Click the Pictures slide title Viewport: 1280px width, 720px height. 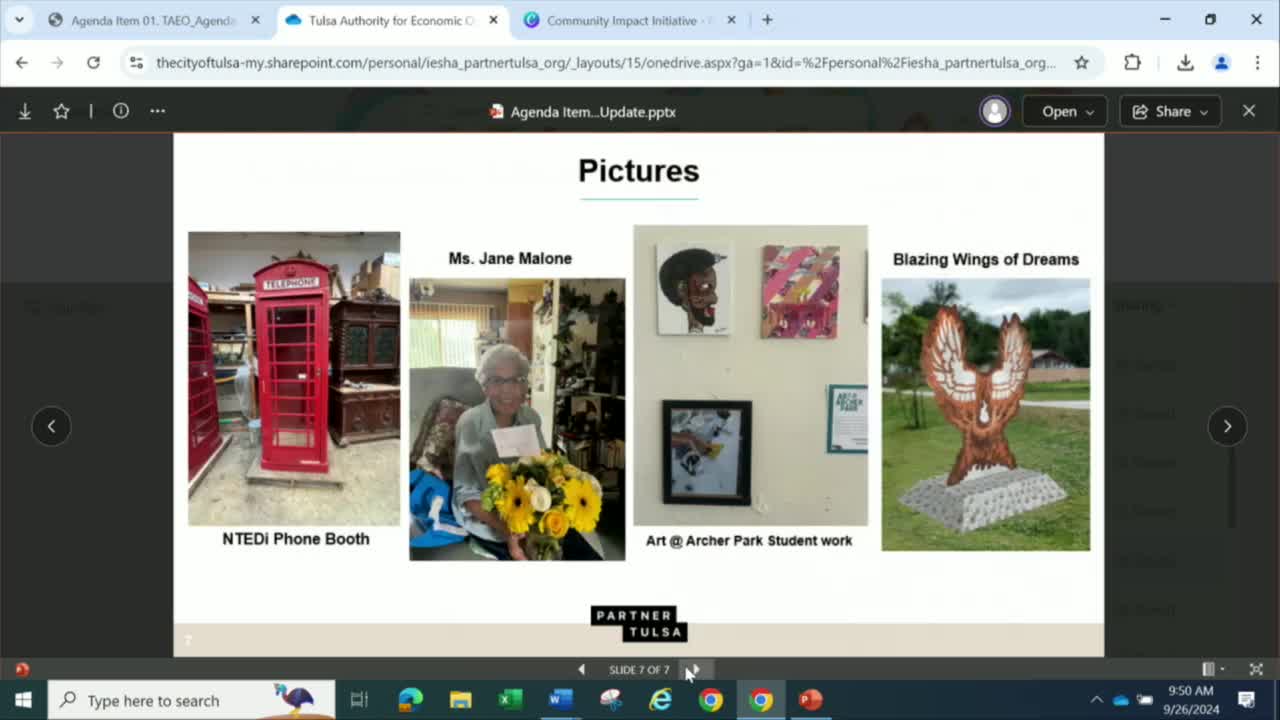639,171
